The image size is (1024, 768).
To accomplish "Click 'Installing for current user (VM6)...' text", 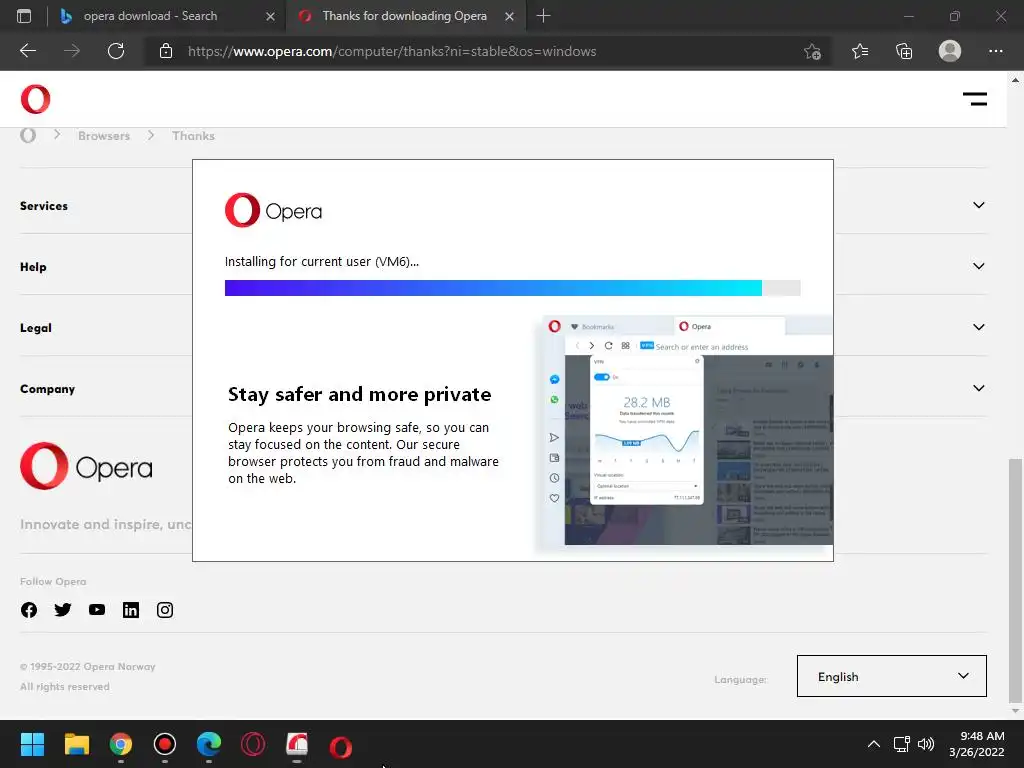I will pyautogui.click(x=322, y=262).
